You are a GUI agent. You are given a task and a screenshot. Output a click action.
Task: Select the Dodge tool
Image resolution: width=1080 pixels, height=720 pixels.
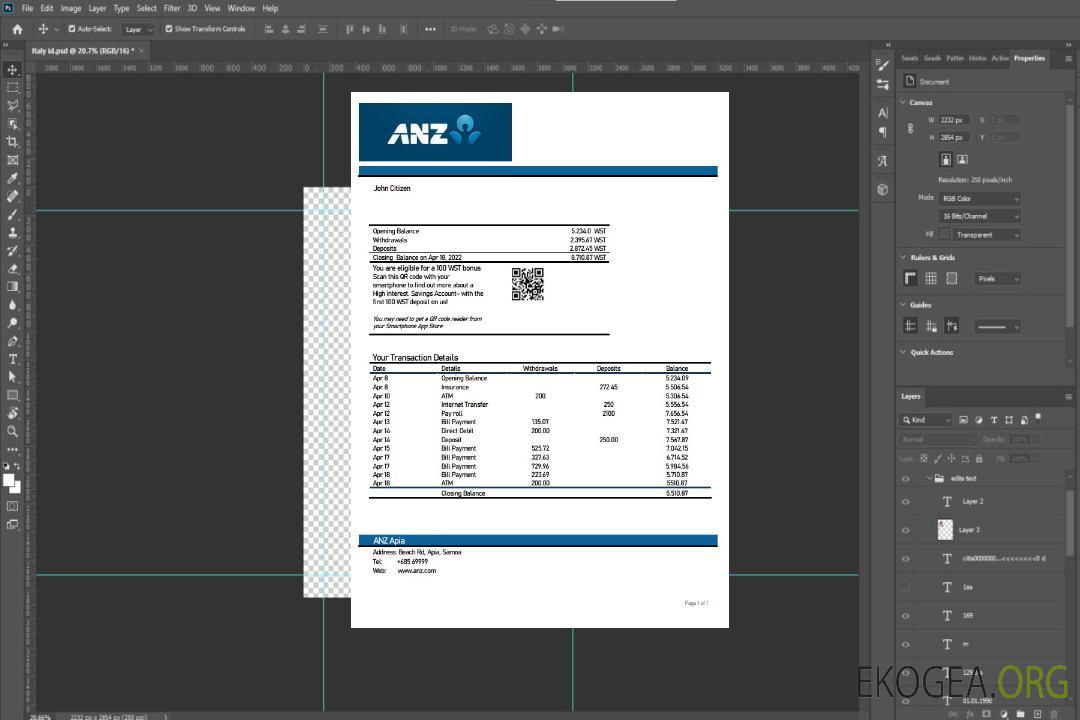point(12,322)
